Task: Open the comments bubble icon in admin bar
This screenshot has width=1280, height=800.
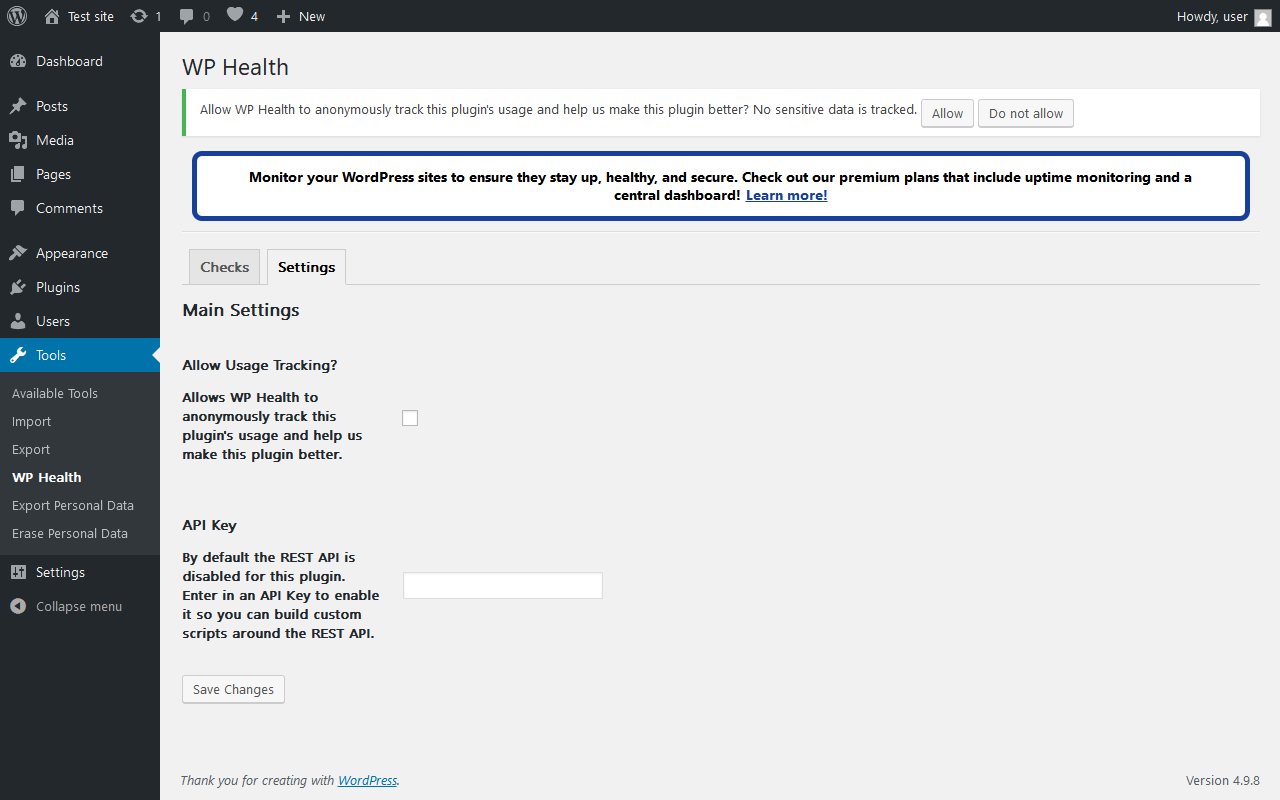Action: (x=187, y=16)
